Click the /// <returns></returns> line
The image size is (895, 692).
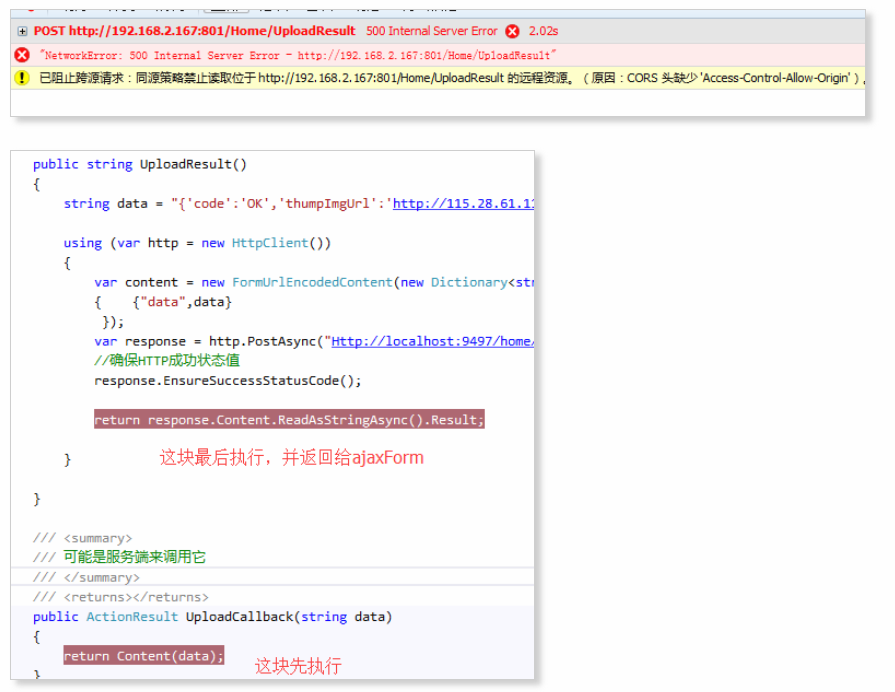coord(121,597)
